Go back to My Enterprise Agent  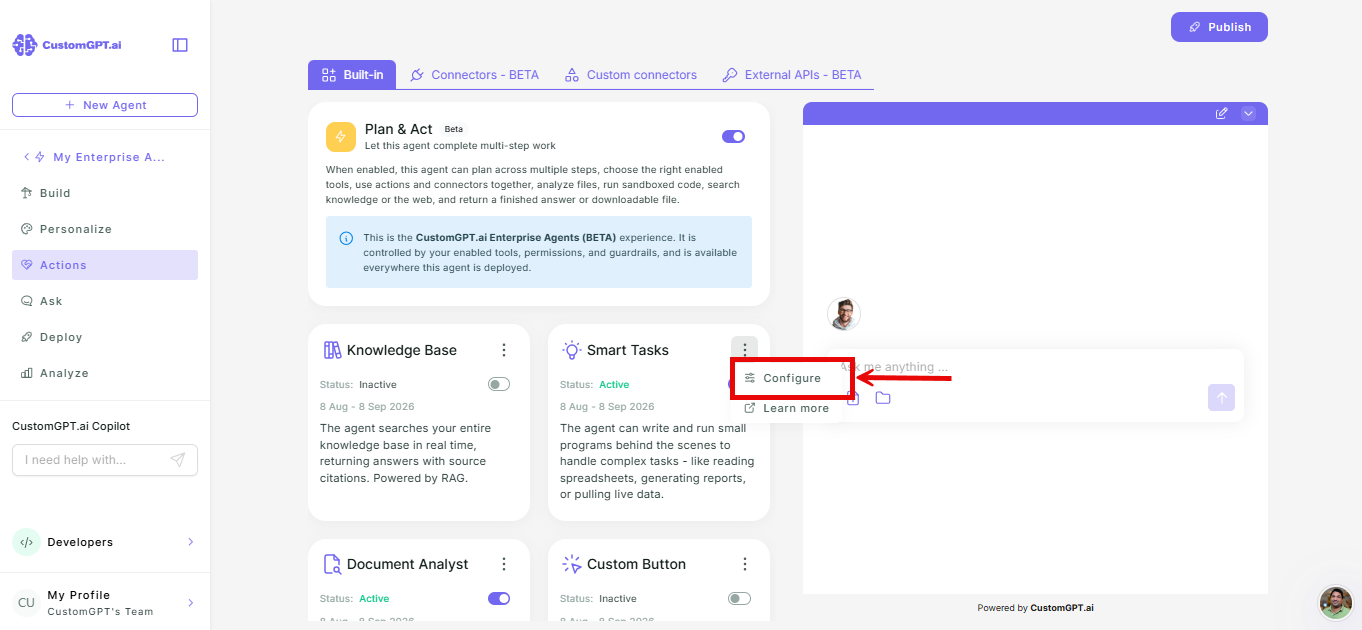pyautogui.click(x=94, y=157)
